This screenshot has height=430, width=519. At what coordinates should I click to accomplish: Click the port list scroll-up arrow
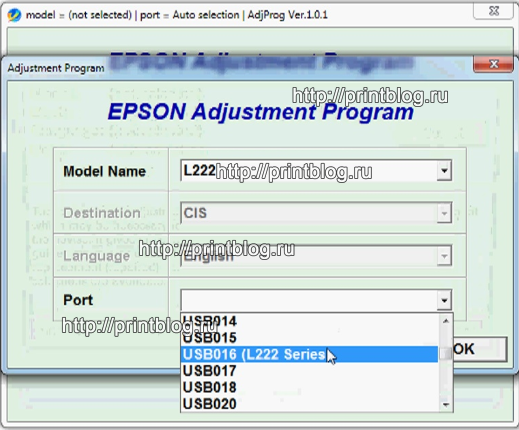pyautogui.click(x=446, y=321)
